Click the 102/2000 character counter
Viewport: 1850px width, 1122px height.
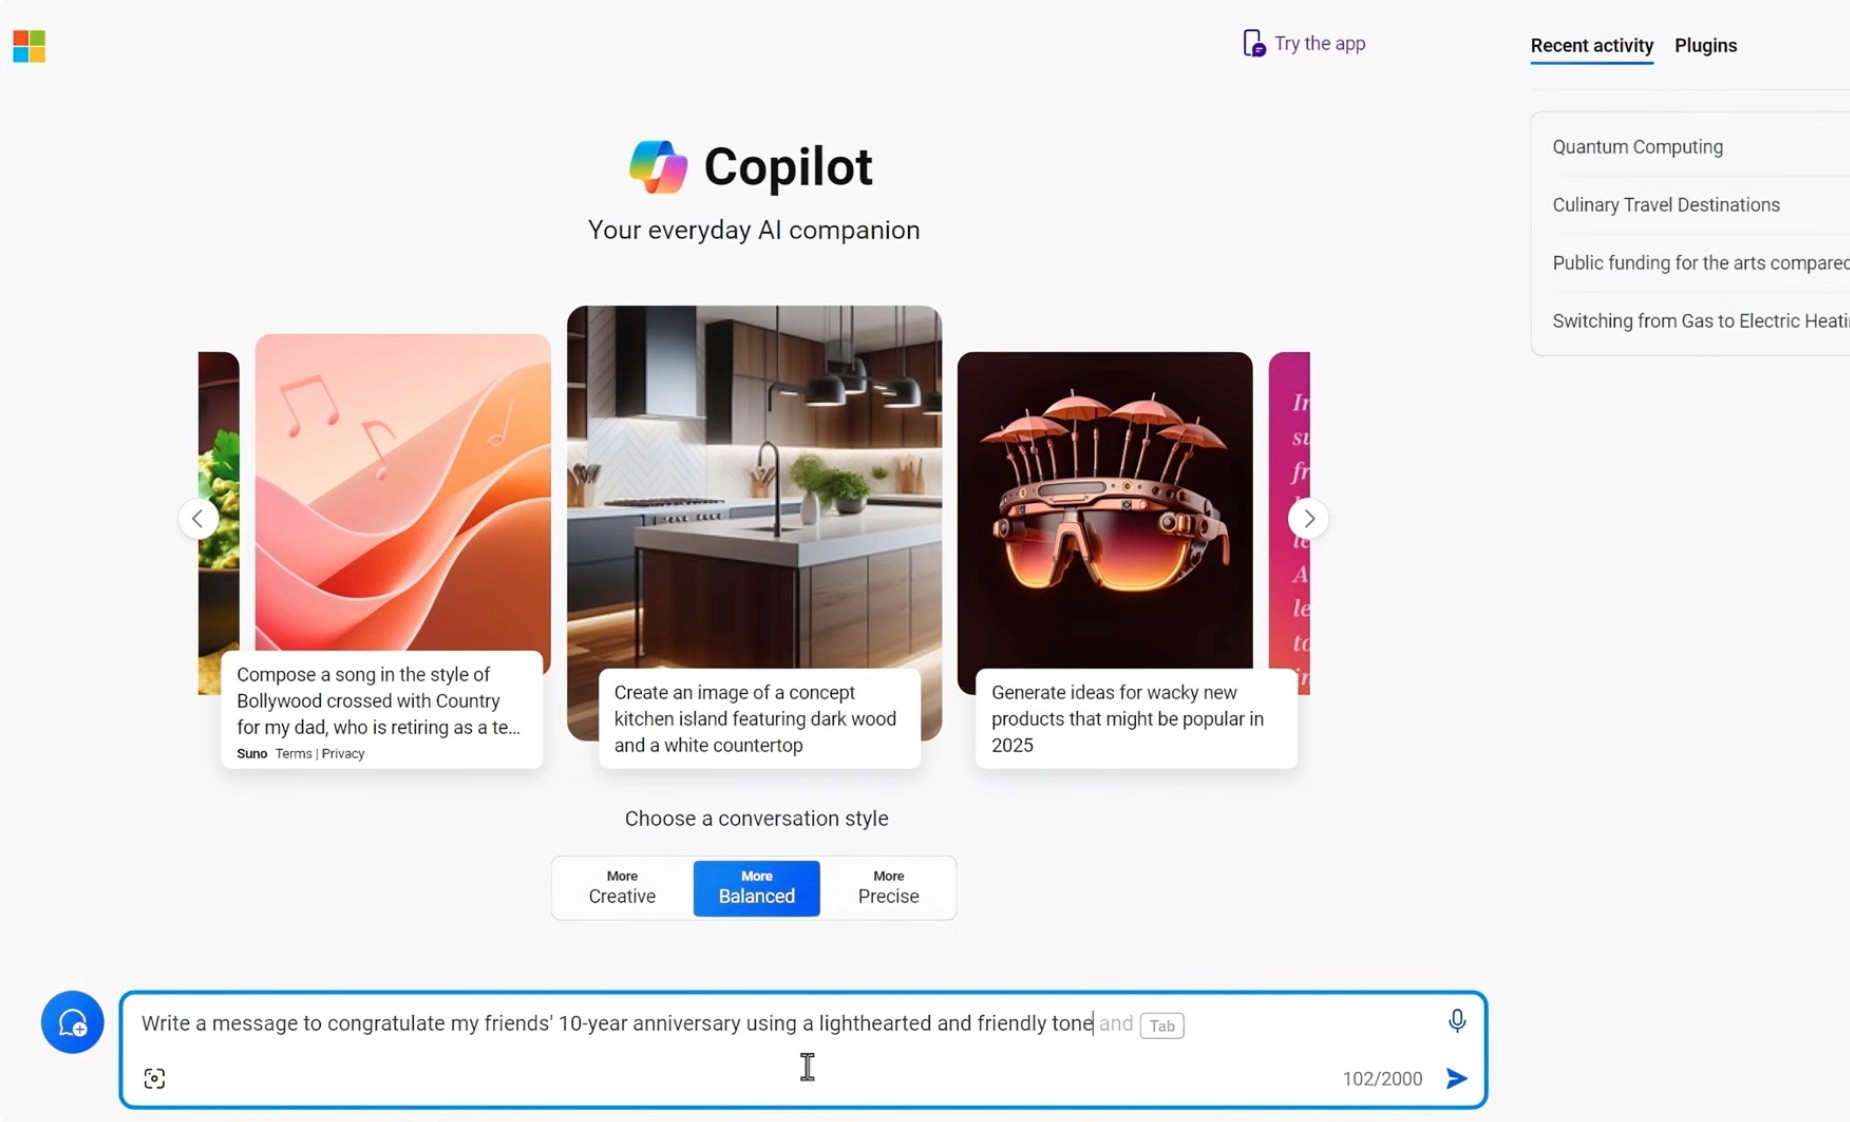point(1381,1079)
